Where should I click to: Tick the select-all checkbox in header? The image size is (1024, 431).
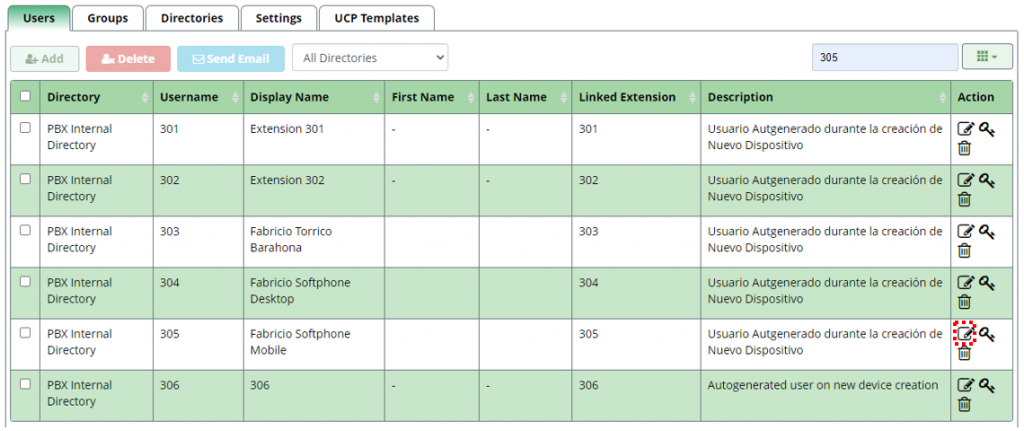click(x=25, y=96)
